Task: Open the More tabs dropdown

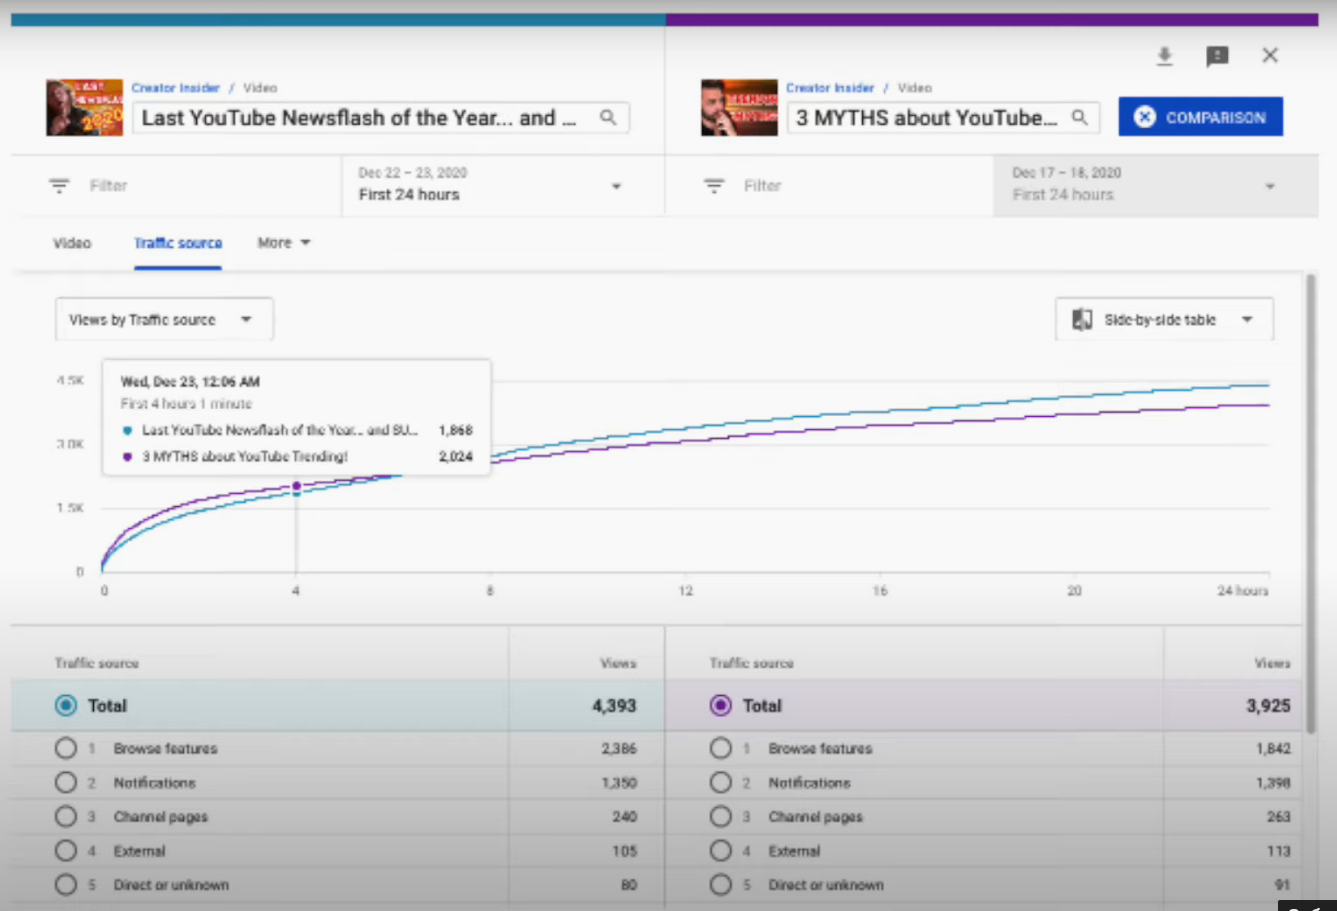Action: coord(283,242)
